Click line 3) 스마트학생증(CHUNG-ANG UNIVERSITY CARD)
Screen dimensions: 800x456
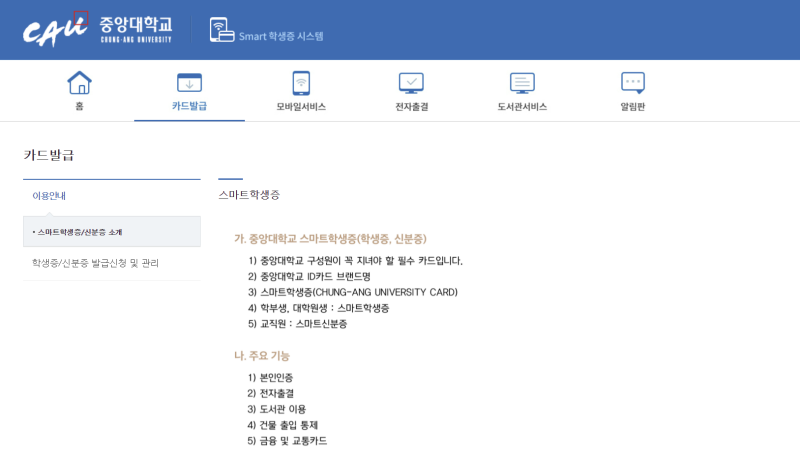[353, 292]
